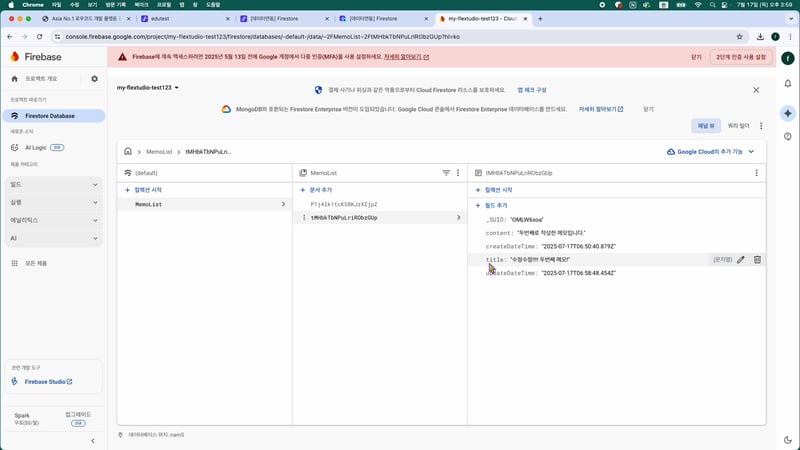This screenshot has height=450, width=800.
Task: Click the filter icon in MemoList column
Action: (446, 173)
